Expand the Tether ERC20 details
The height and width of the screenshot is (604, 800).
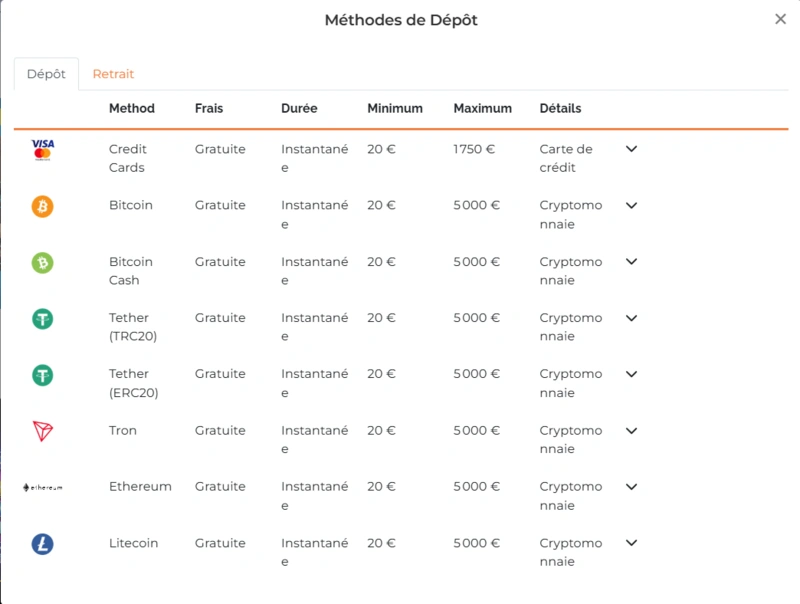click(631, 375)
